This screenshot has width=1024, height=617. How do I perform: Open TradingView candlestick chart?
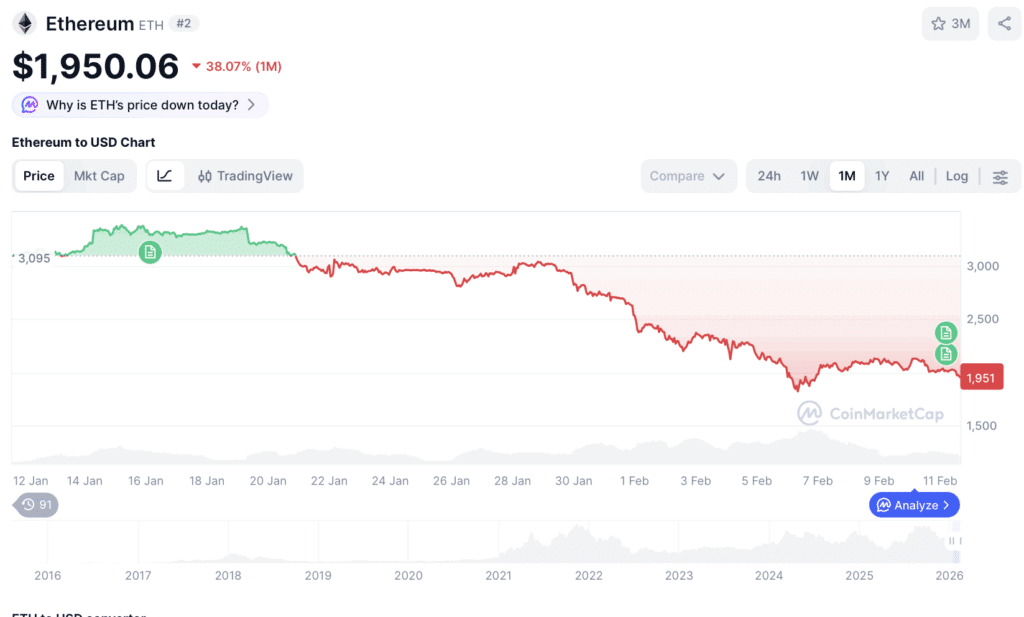[246, 176]
